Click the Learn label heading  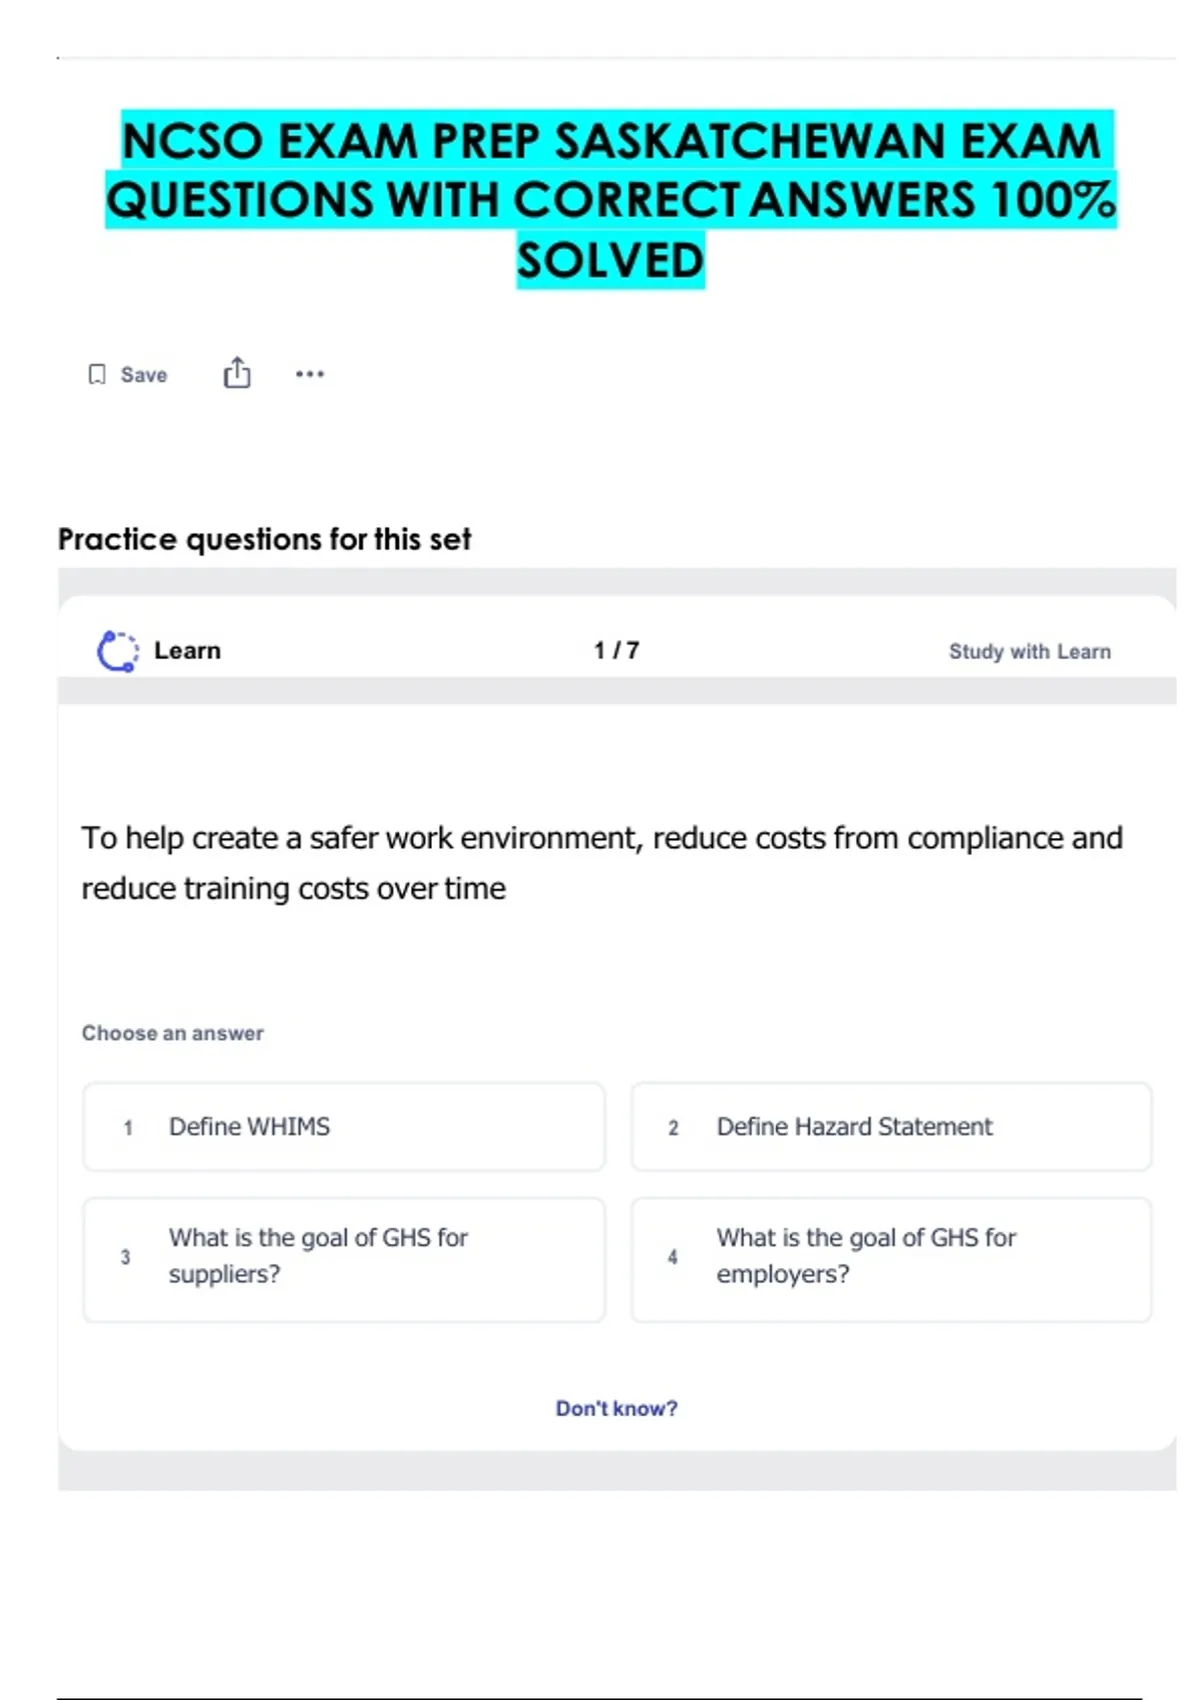[187, 651]
